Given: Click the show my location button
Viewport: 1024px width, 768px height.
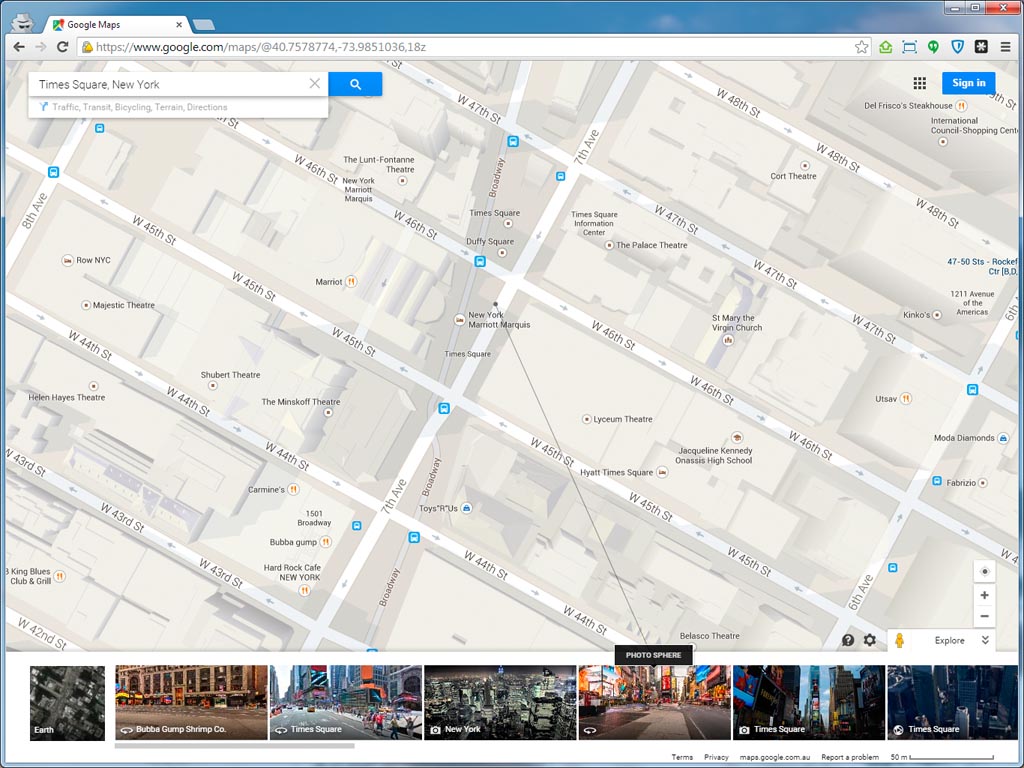Looking at the screenshot, I should [x=984, y=572].
